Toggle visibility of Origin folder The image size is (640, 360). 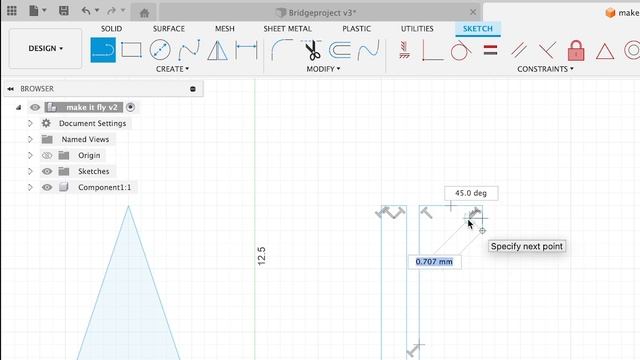tap(47, 156)
